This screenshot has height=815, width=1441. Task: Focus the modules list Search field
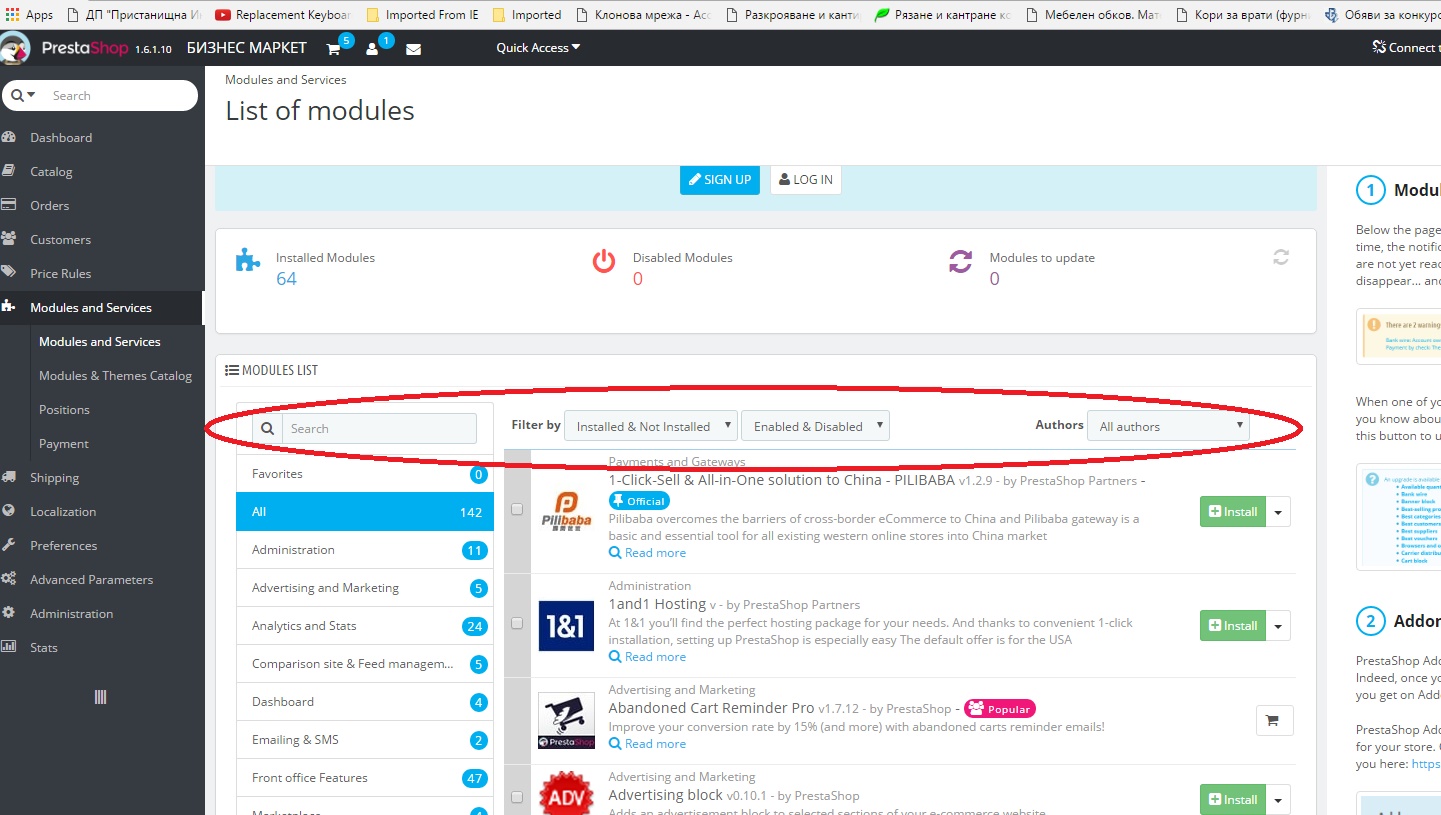(x=379, y=428)
